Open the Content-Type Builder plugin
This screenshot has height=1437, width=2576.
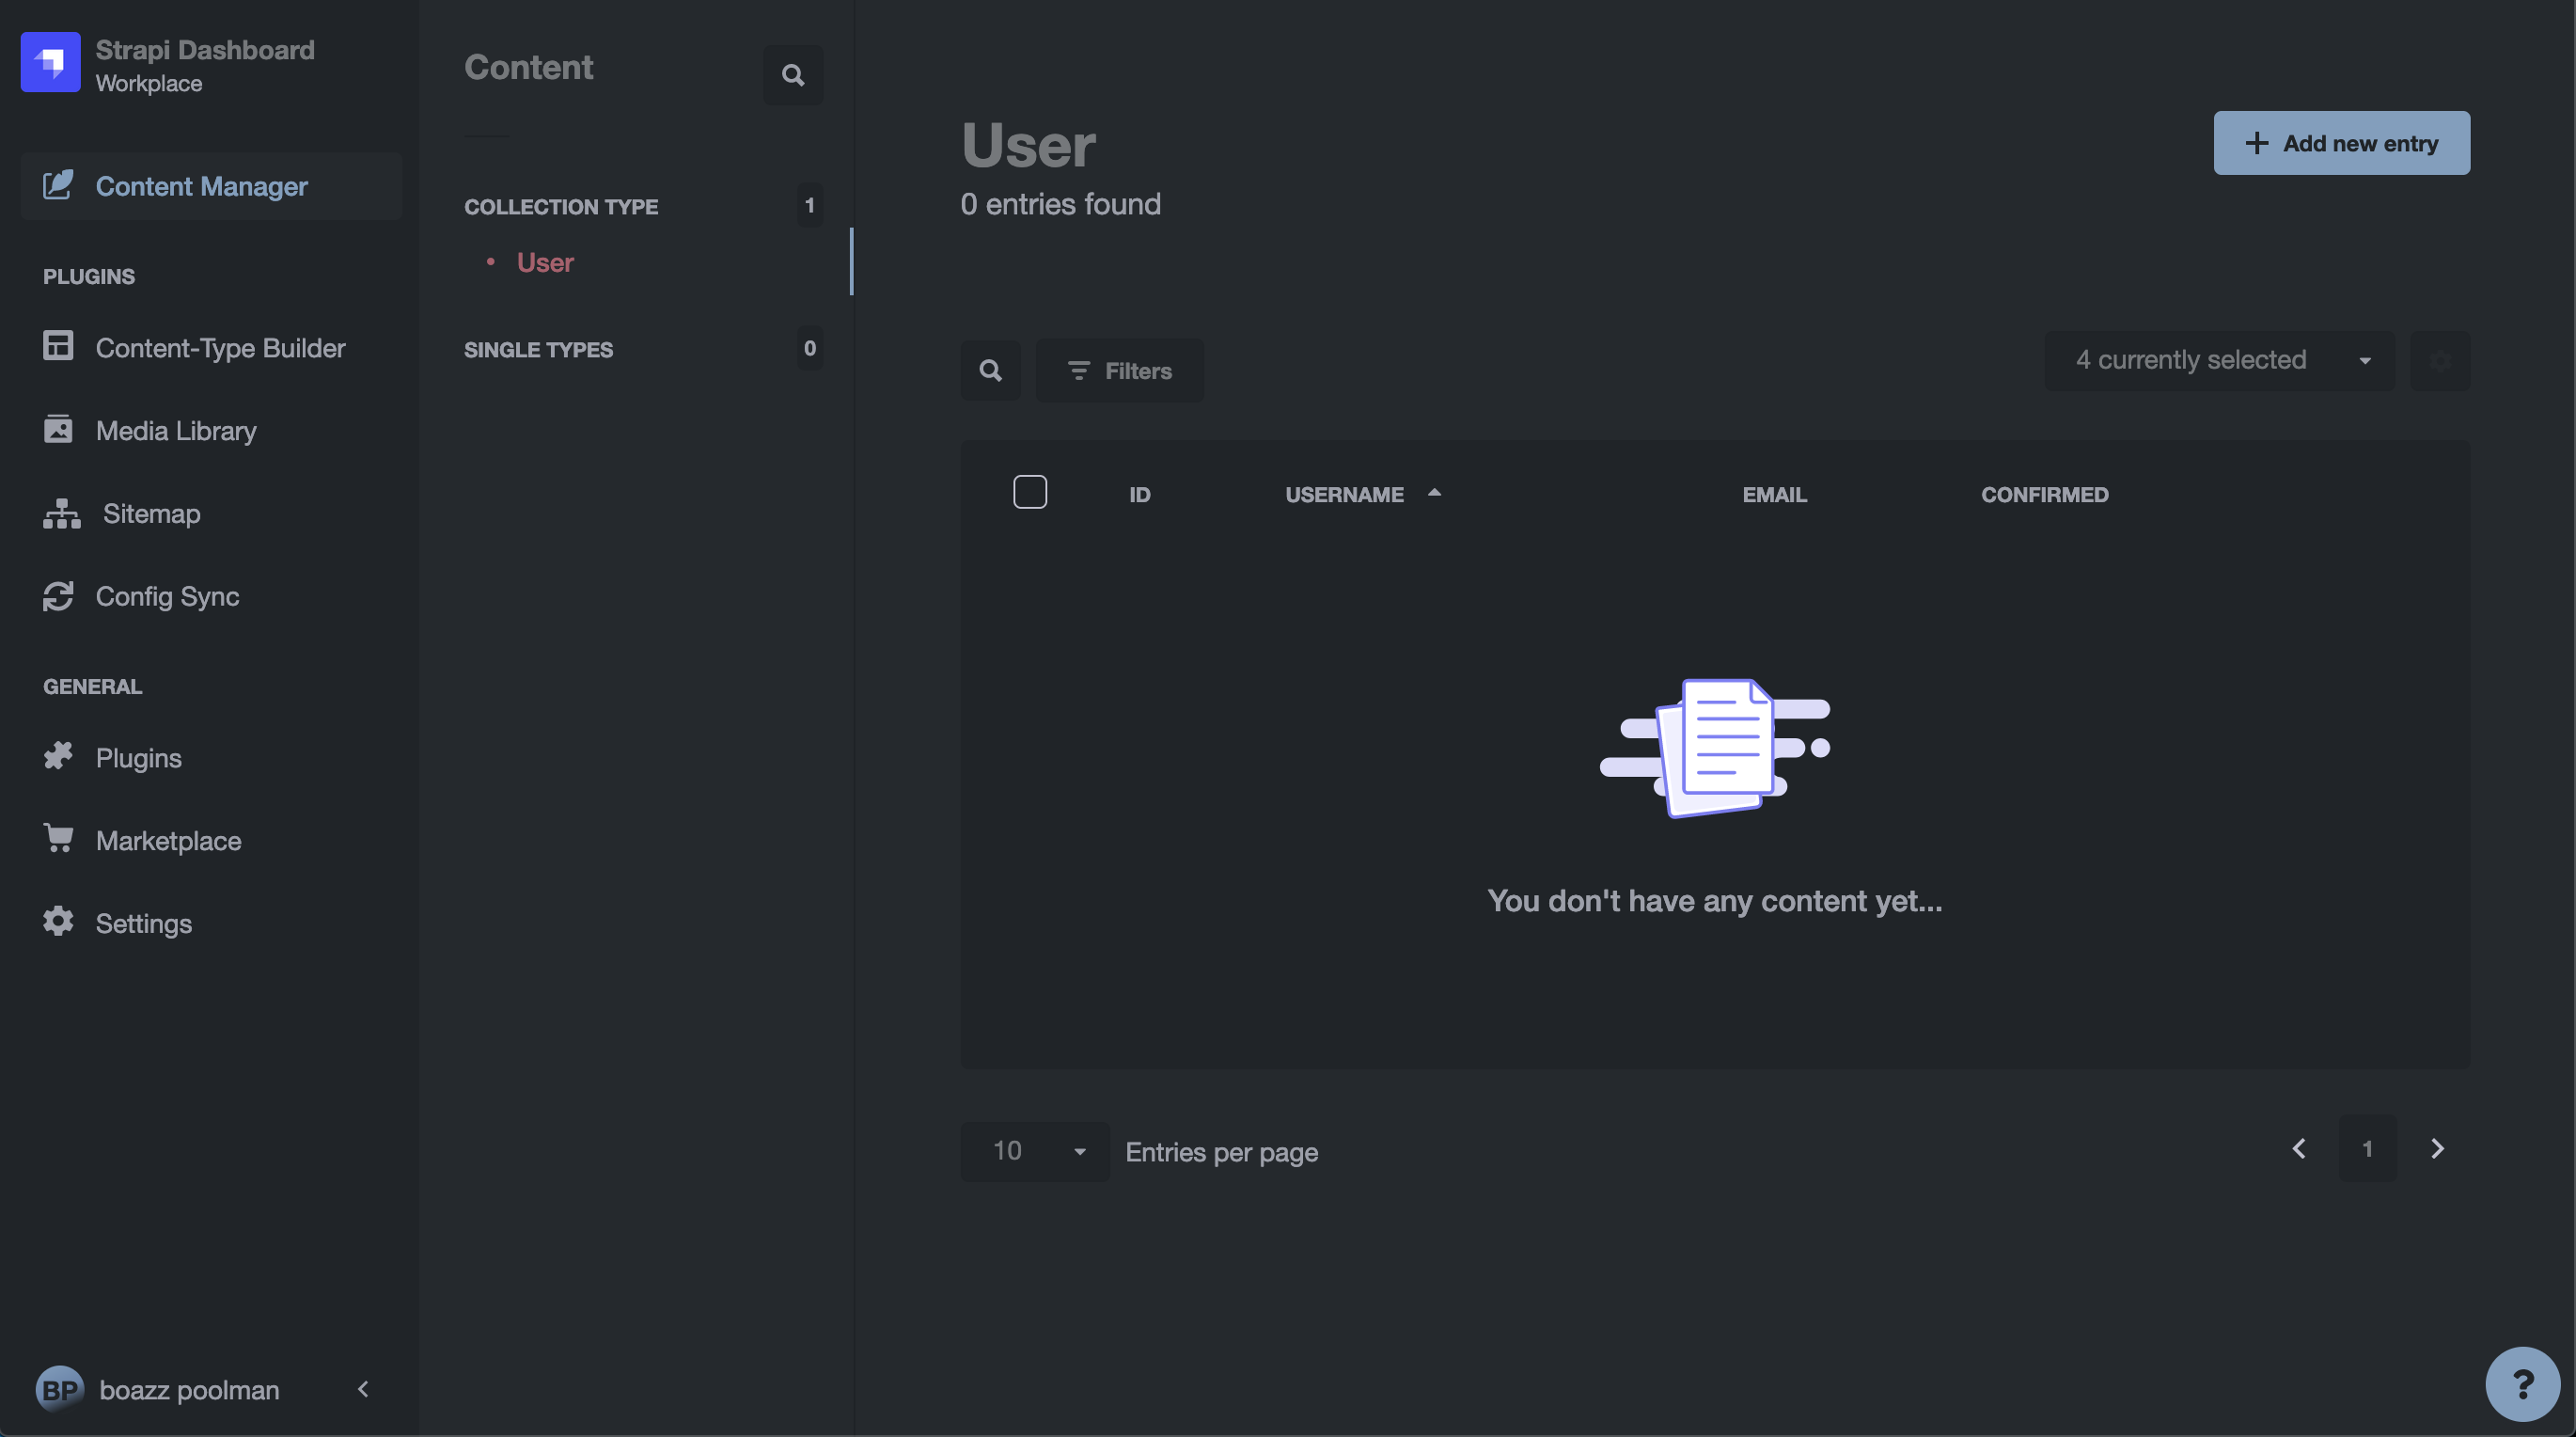(219, 348)
